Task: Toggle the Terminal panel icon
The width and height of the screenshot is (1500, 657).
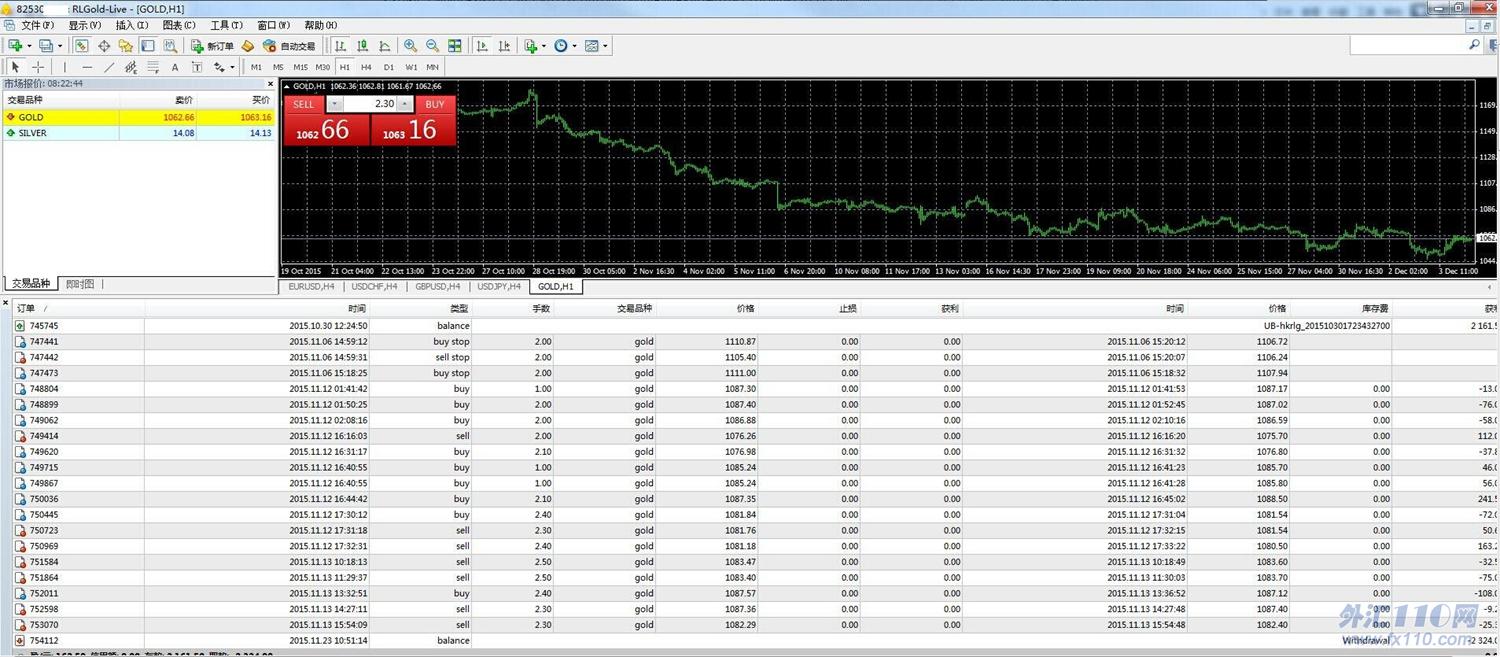Action: pyautogui.click(x=148, y=46)
